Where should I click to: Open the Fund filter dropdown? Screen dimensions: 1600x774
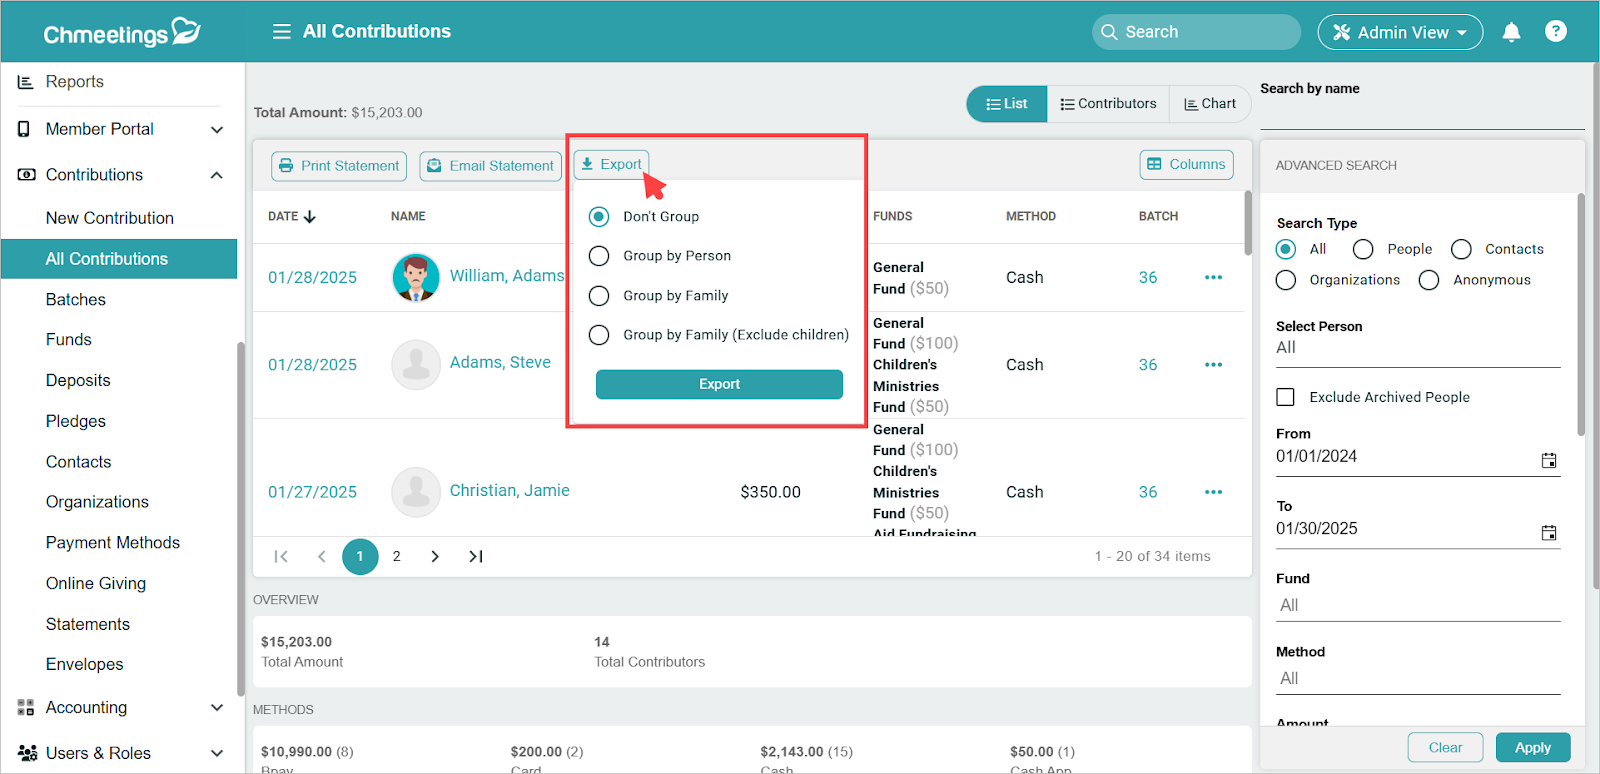[1418, 606]
